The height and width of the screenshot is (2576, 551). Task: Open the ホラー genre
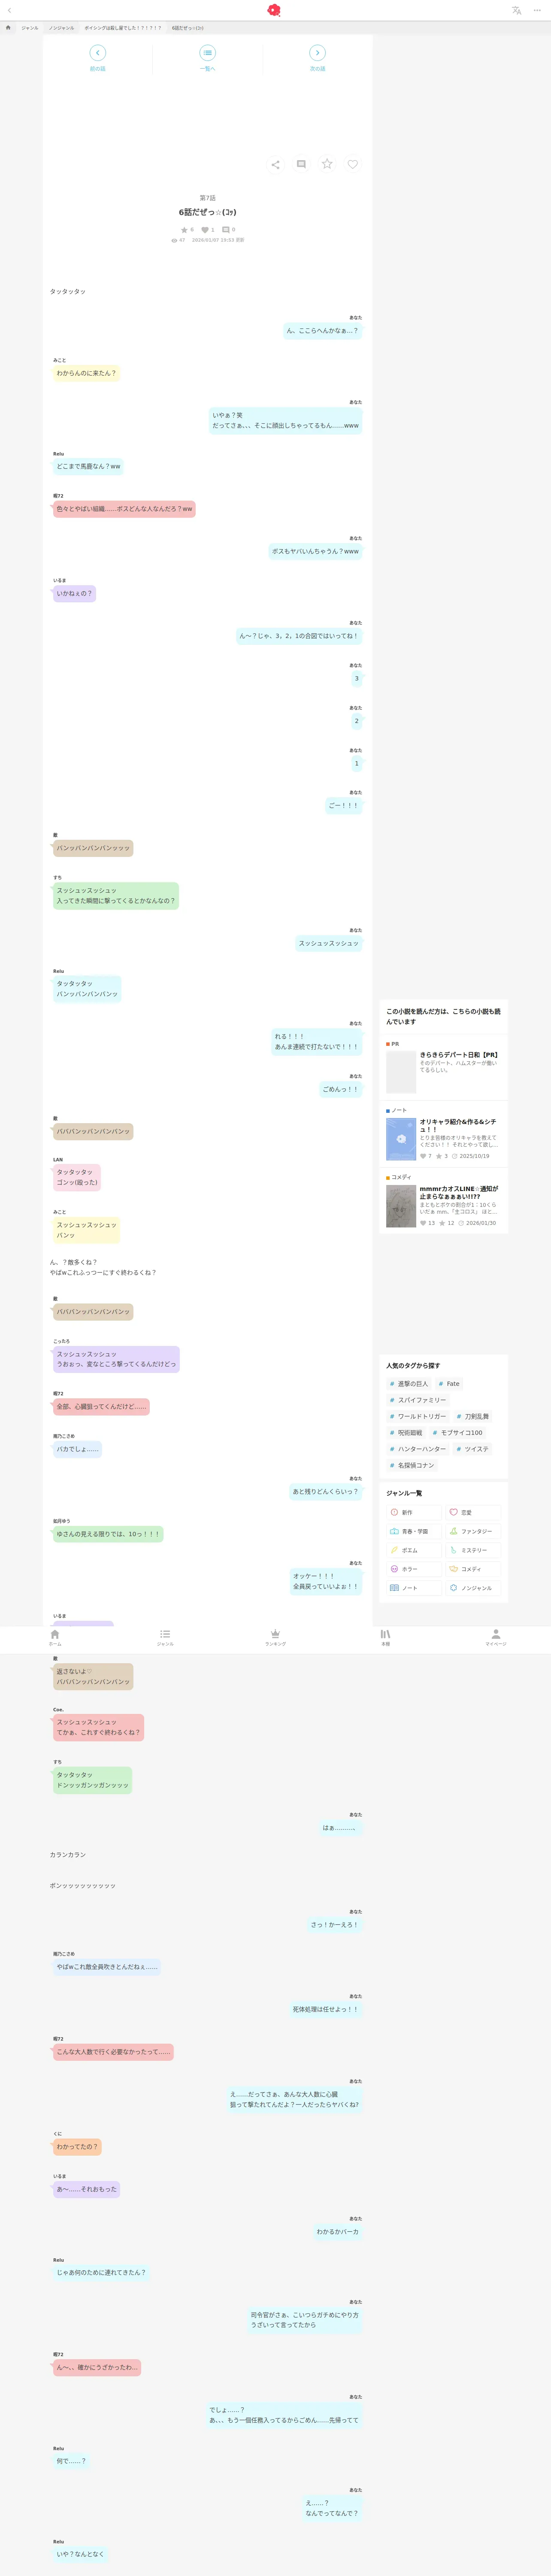[x=414, y=1569]
